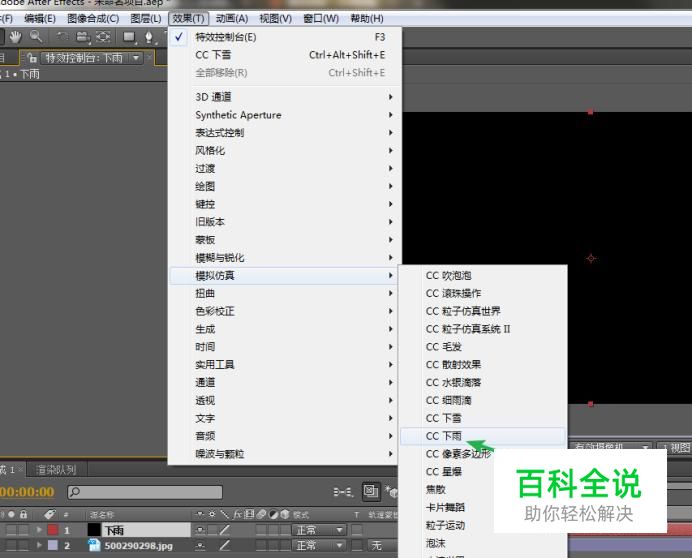This screenshot has width=692, height=558.
Task: Toggle the effect controls panel lock icon
Action: [x=32, y=58]
